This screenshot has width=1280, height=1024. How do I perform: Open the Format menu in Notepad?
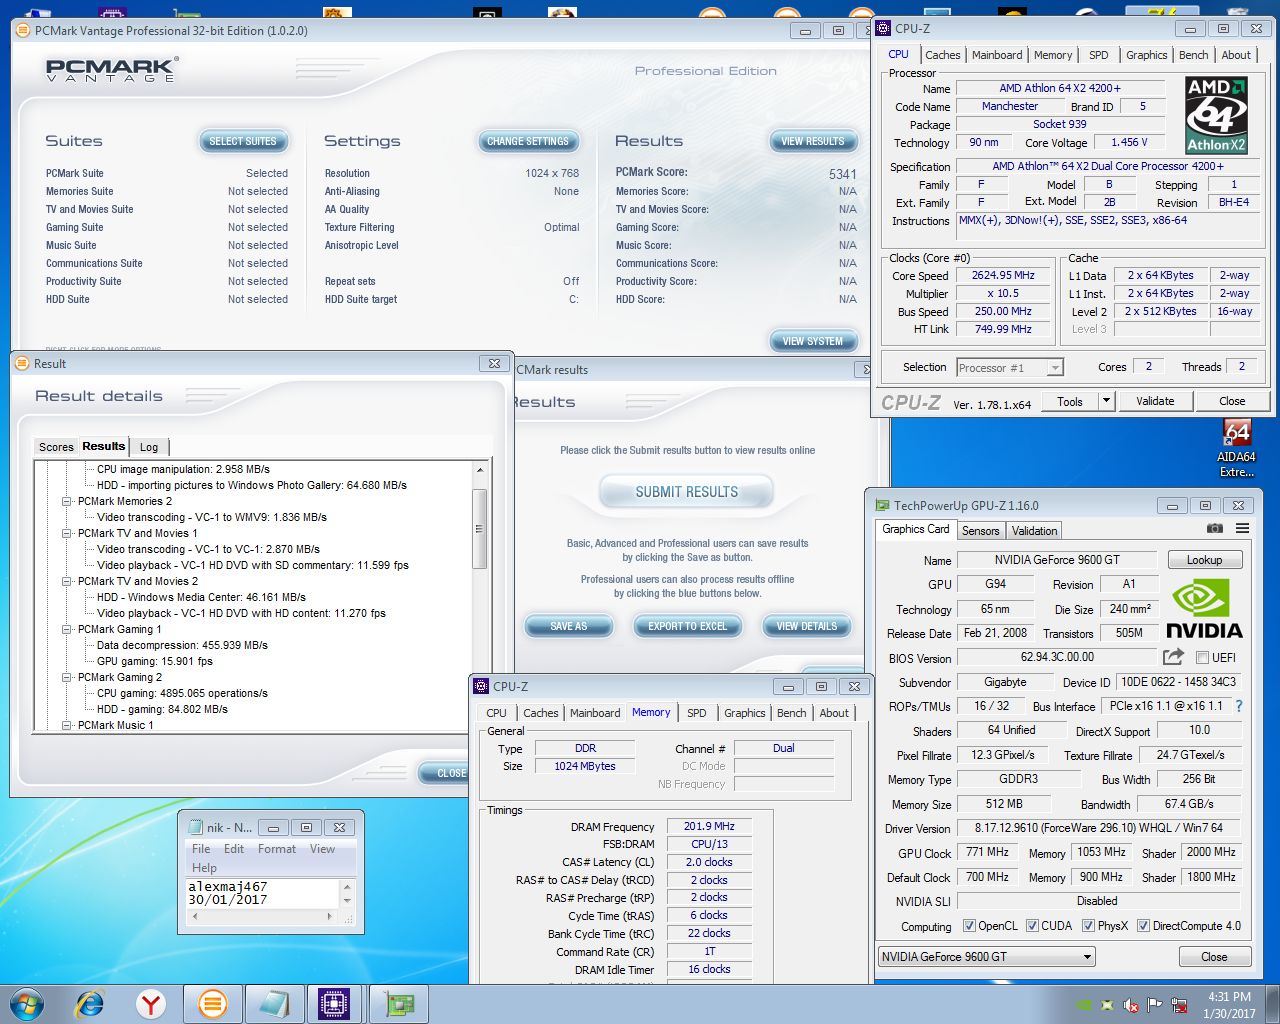pos(277,849)
